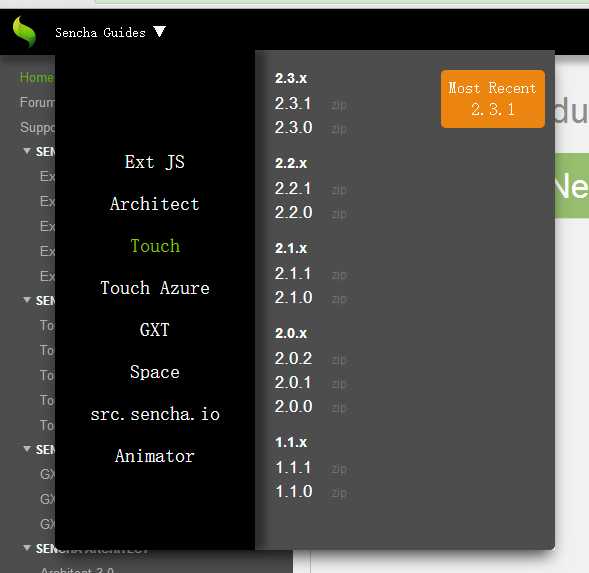
Task: Download the 2.1.1 zip
Action: [339, 275]
